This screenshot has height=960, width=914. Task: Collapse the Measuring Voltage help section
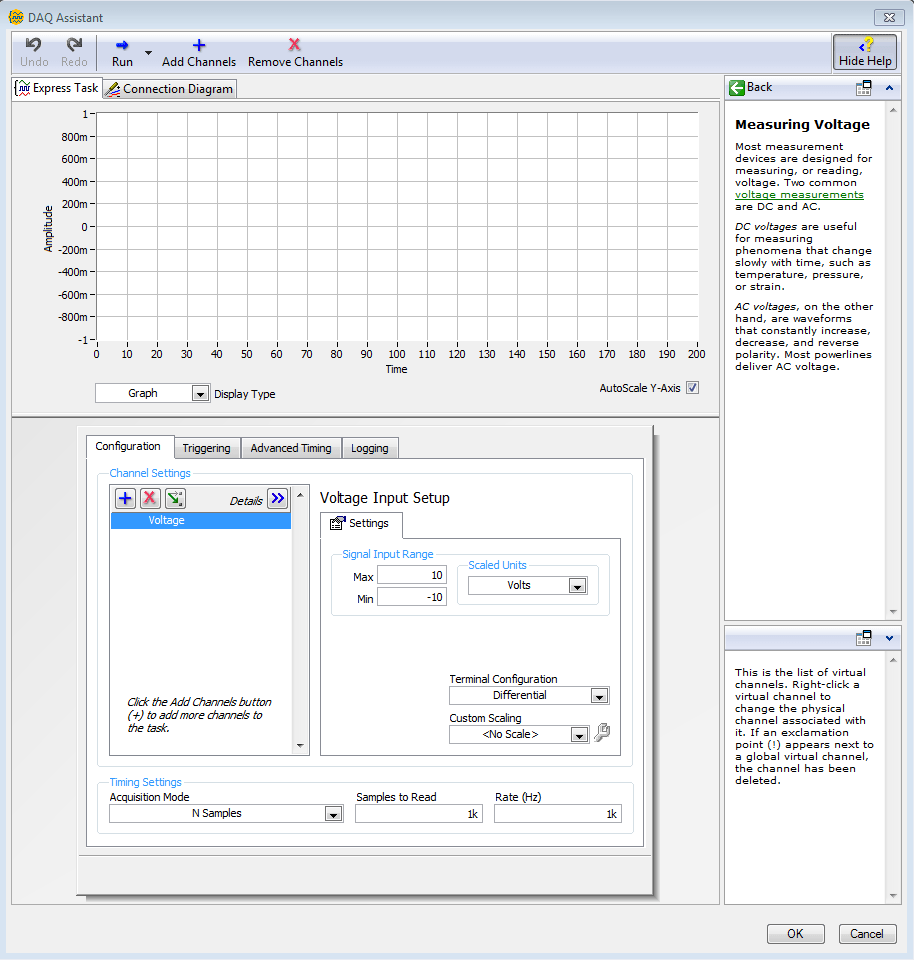click(x=888, y=88)
